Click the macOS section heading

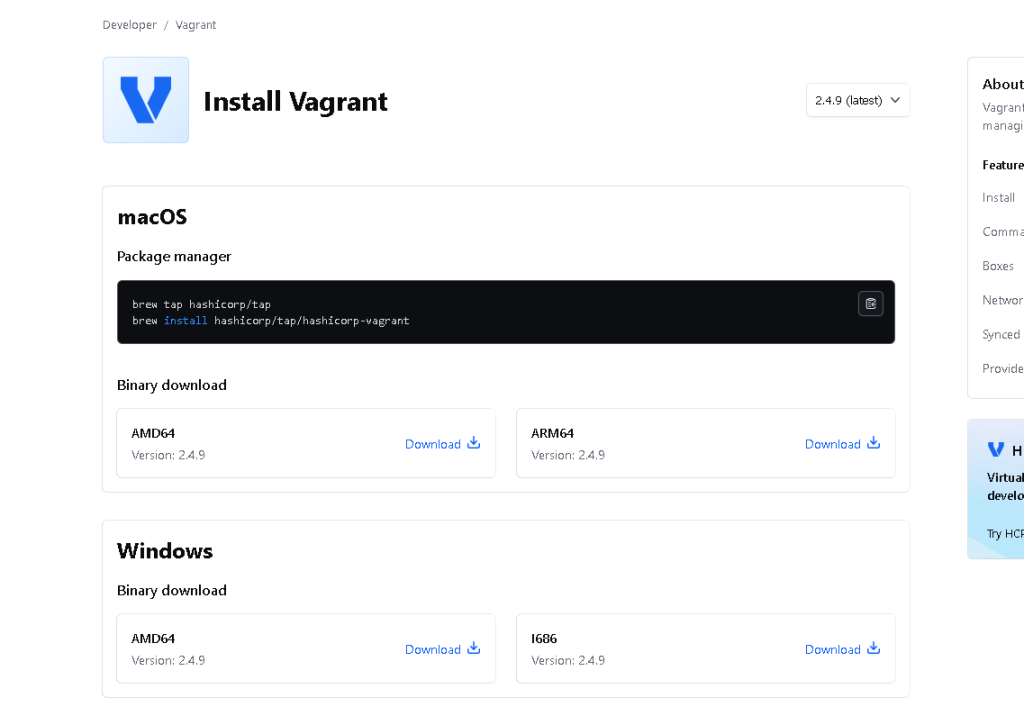(152, 217)
